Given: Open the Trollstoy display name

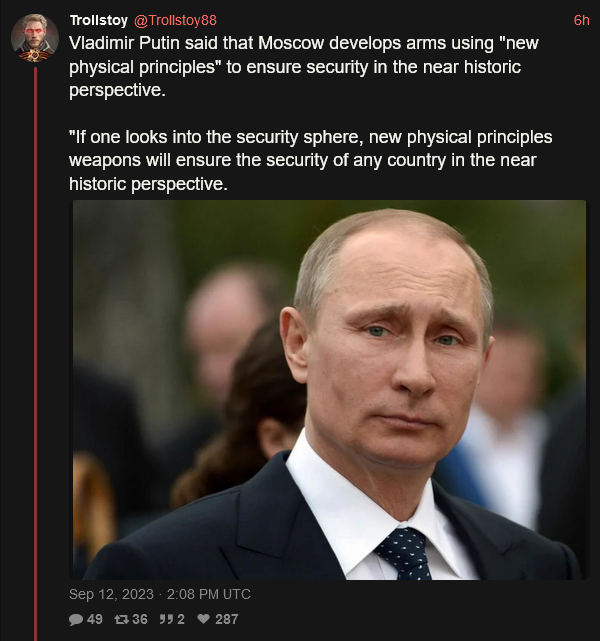Looking at the screenshot, I should click(99, 20).
